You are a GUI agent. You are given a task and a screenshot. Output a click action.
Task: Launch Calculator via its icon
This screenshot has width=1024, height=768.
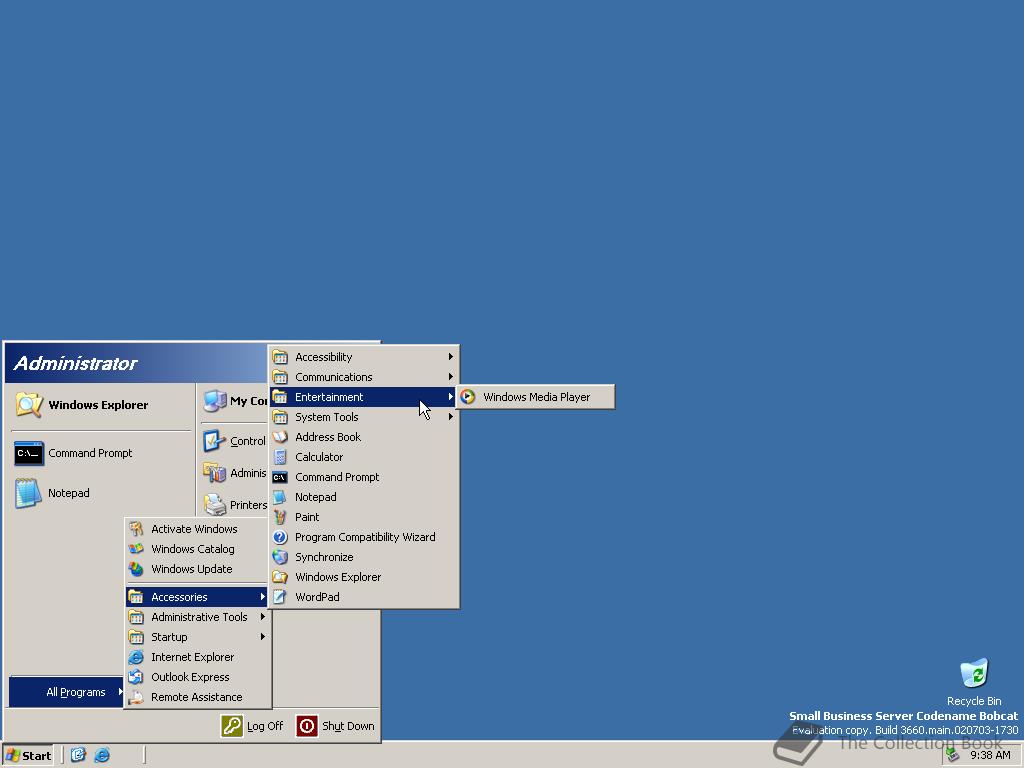coord(280,457)
